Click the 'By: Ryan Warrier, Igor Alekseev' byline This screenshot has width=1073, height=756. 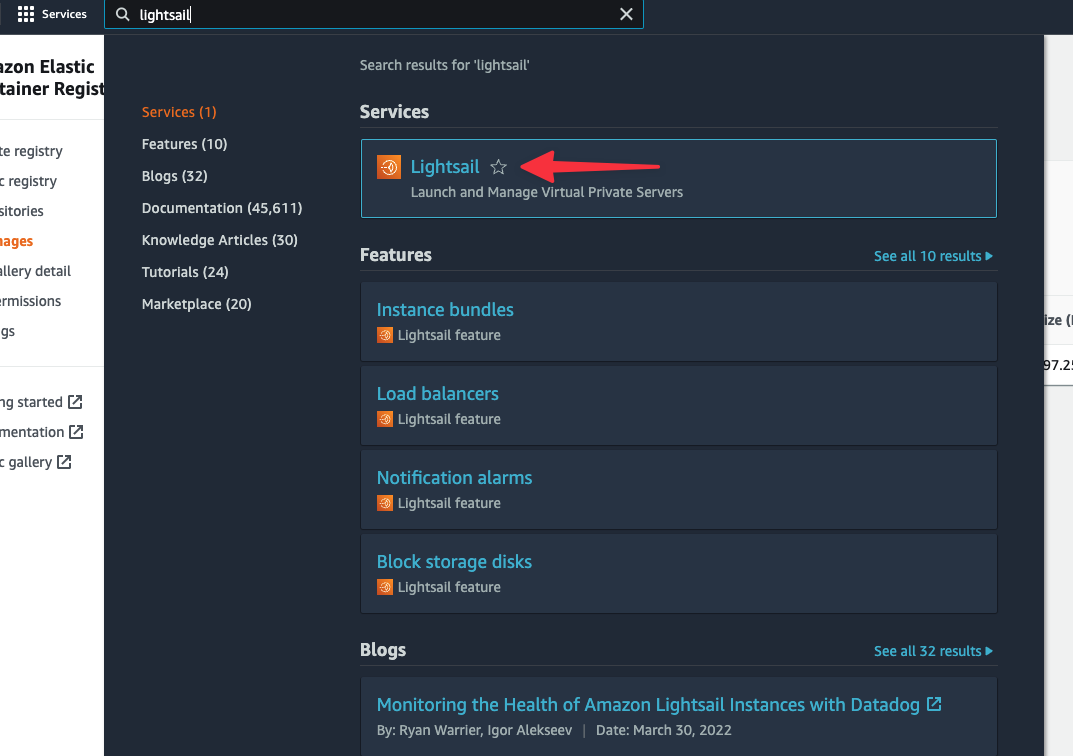[474, 731]
